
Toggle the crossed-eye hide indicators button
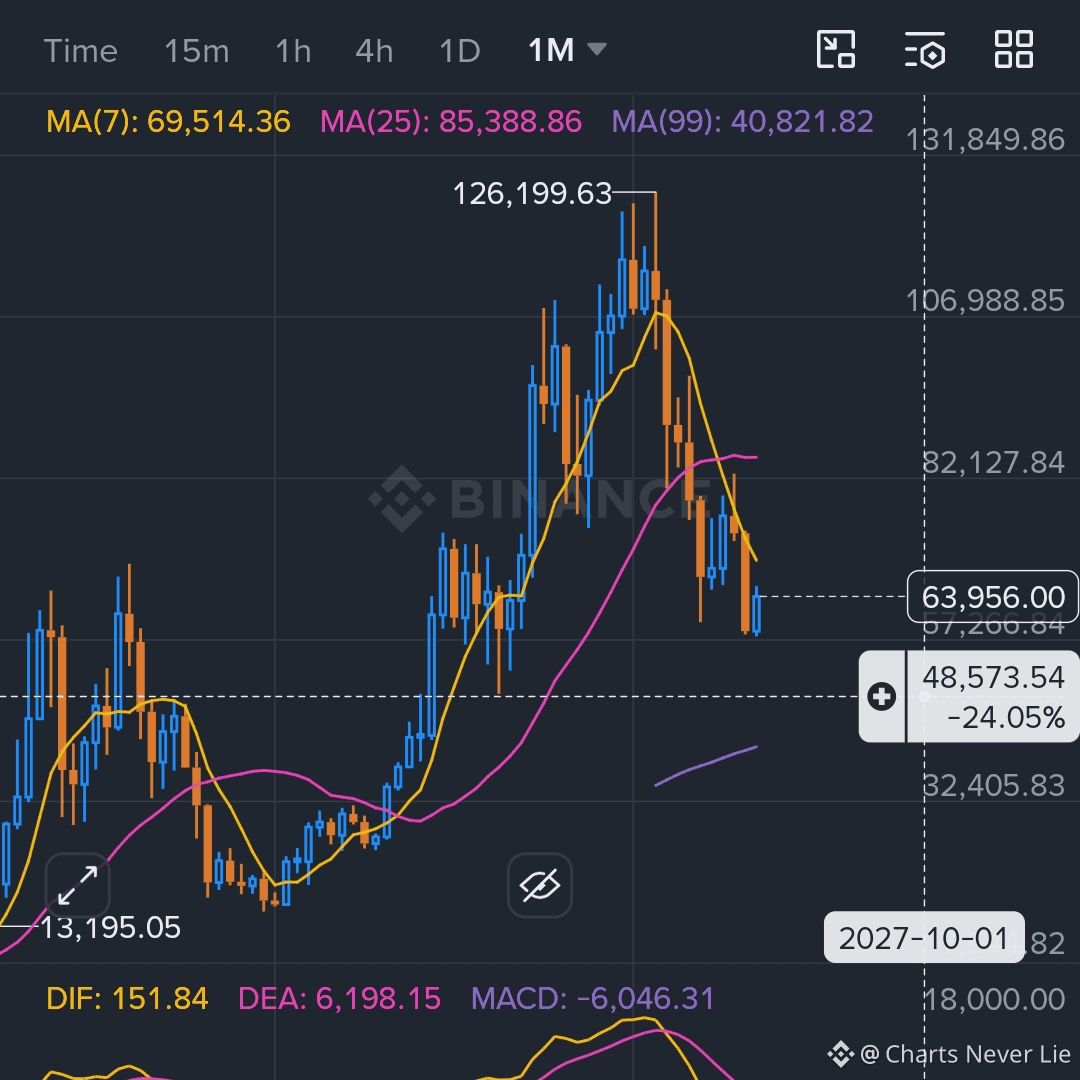pyautogui.click(x=540, y=886)
